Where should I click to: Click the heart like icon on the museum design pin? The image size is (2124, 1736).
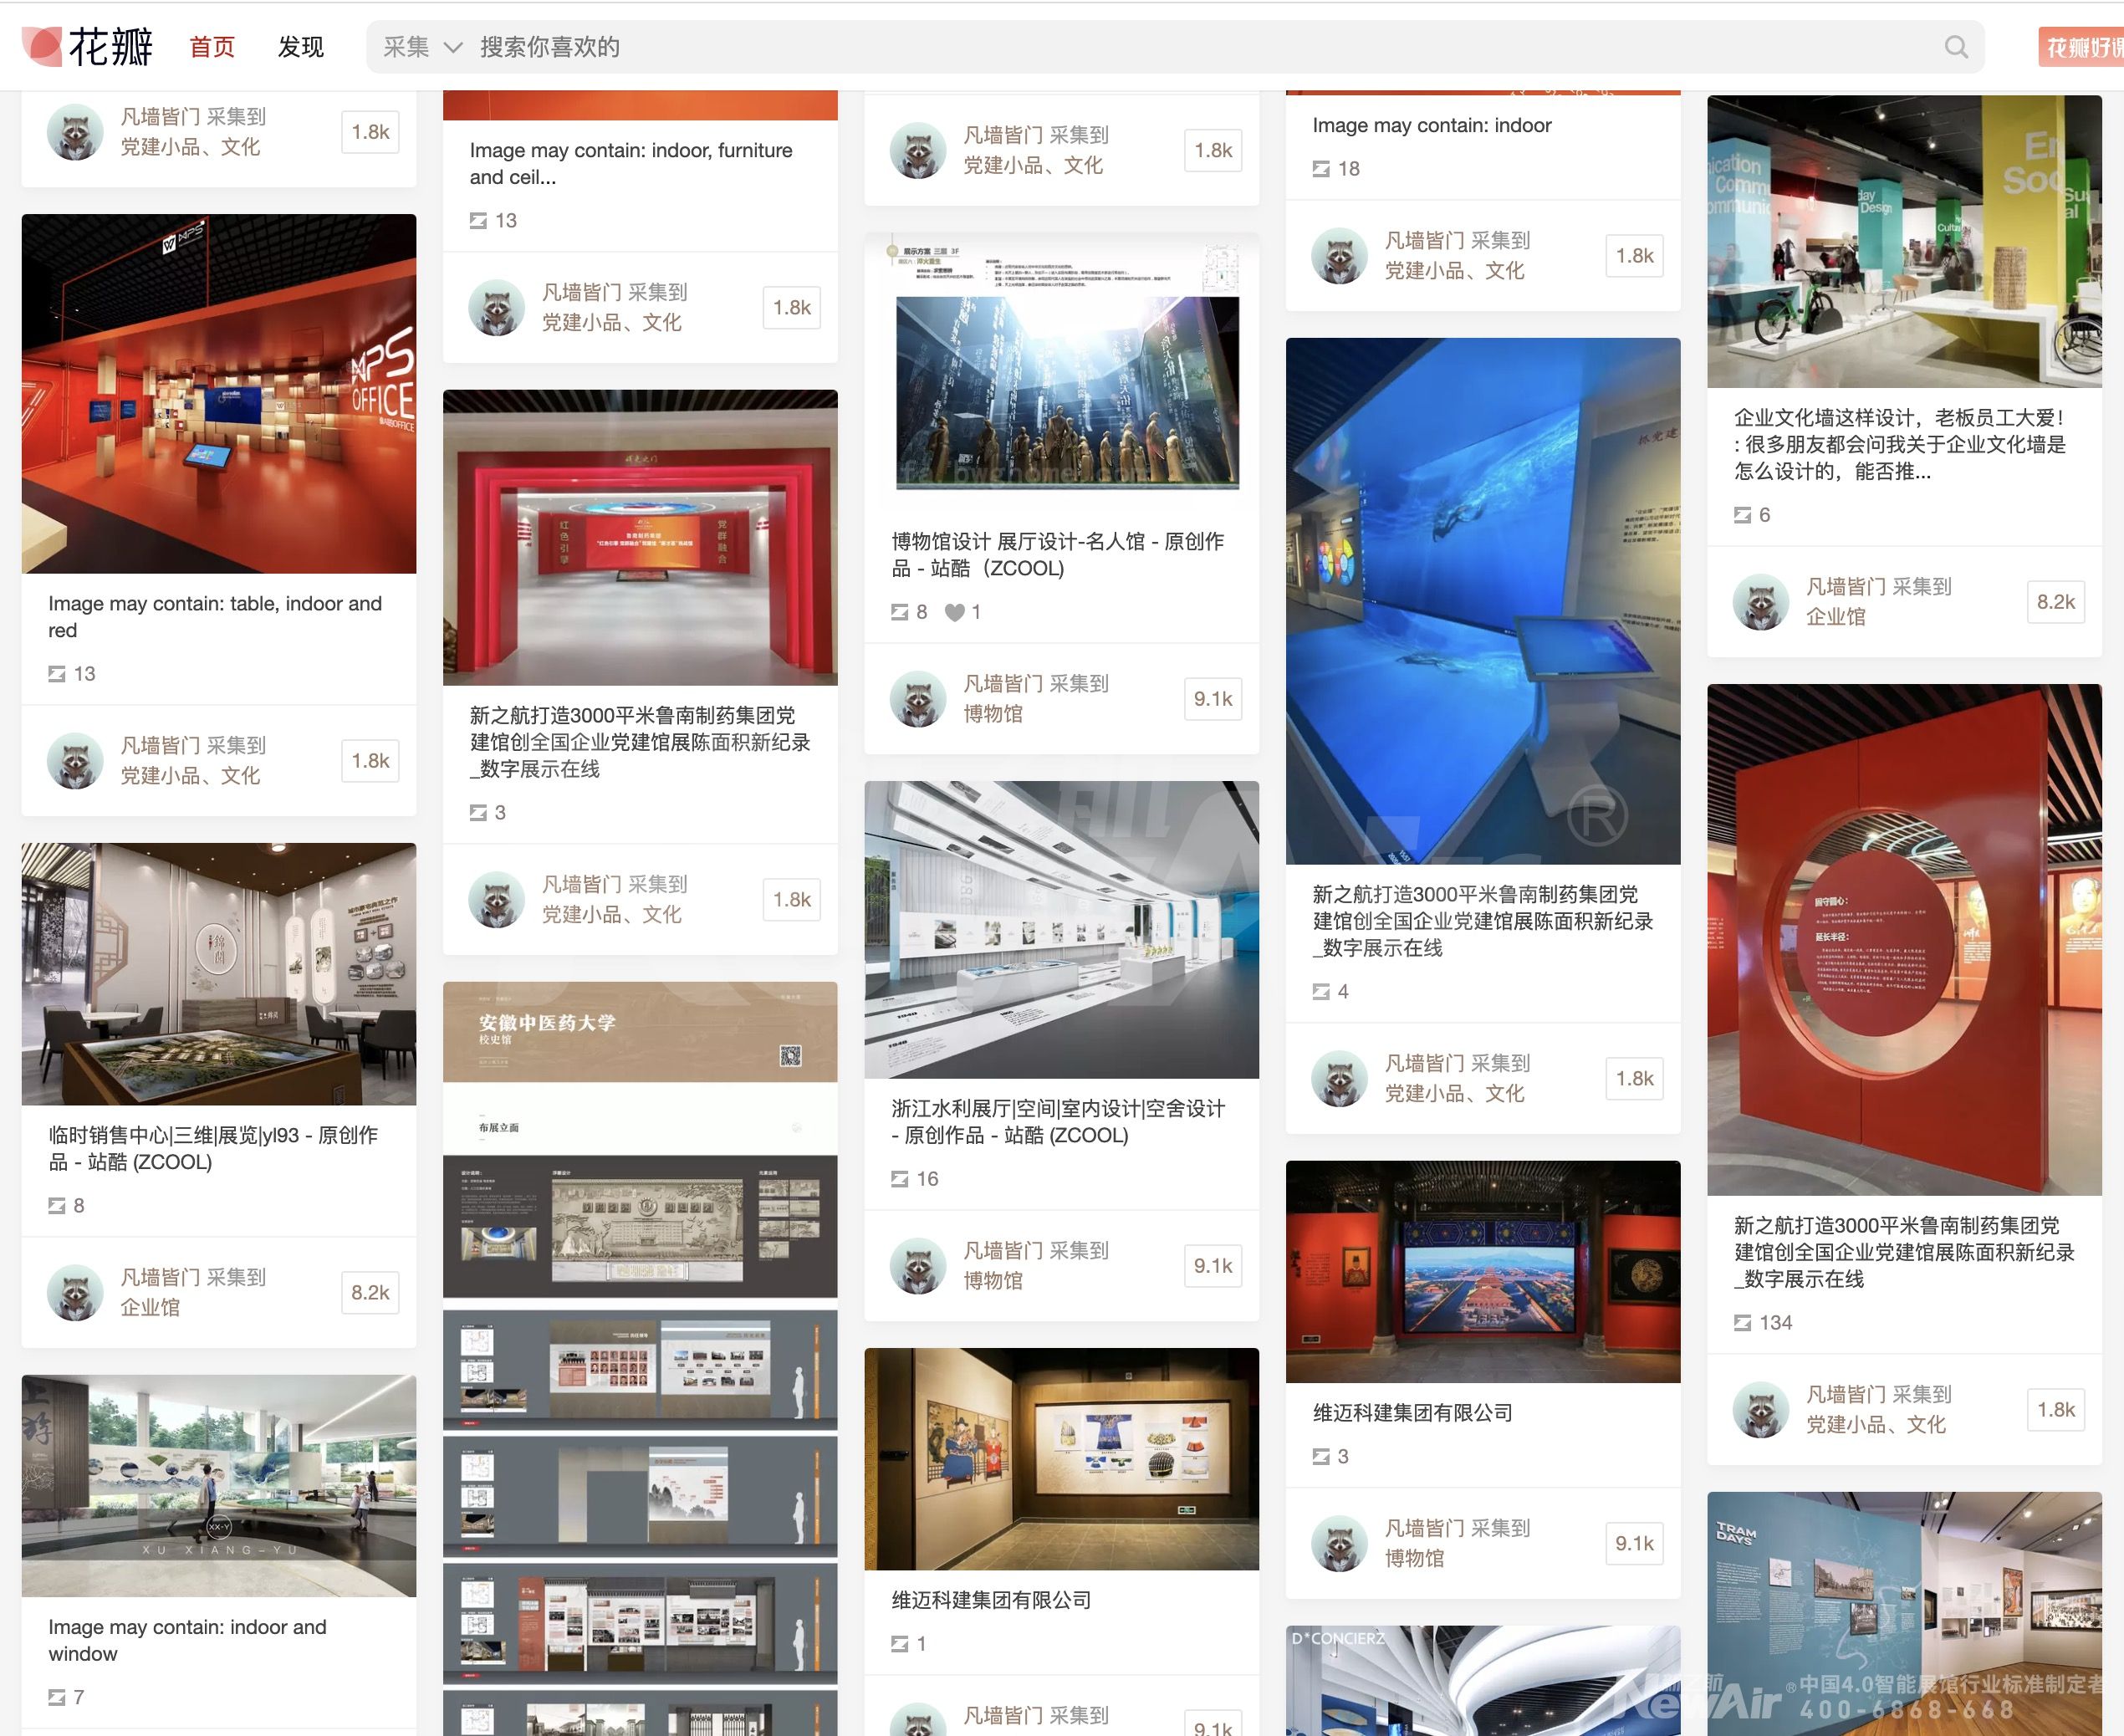[x=955, y=612]
